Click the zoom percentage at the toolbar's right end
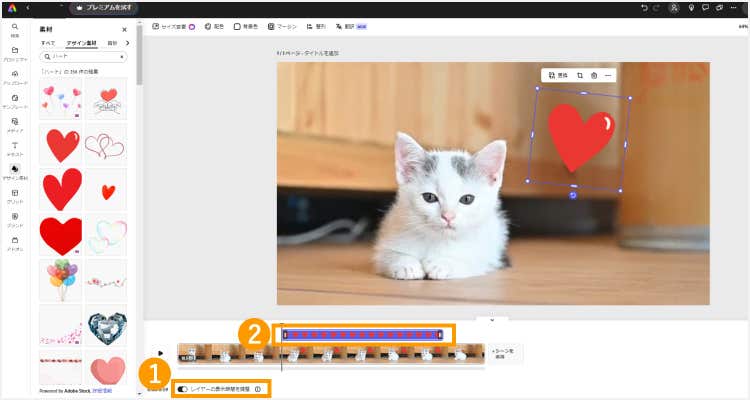The image size is (750, 400). click(x=743, y=27)
